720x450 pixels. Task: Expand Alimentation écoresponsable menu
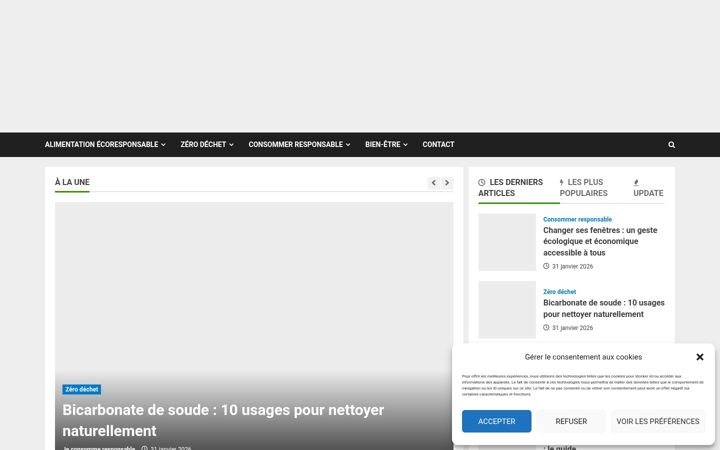[105, 145]
